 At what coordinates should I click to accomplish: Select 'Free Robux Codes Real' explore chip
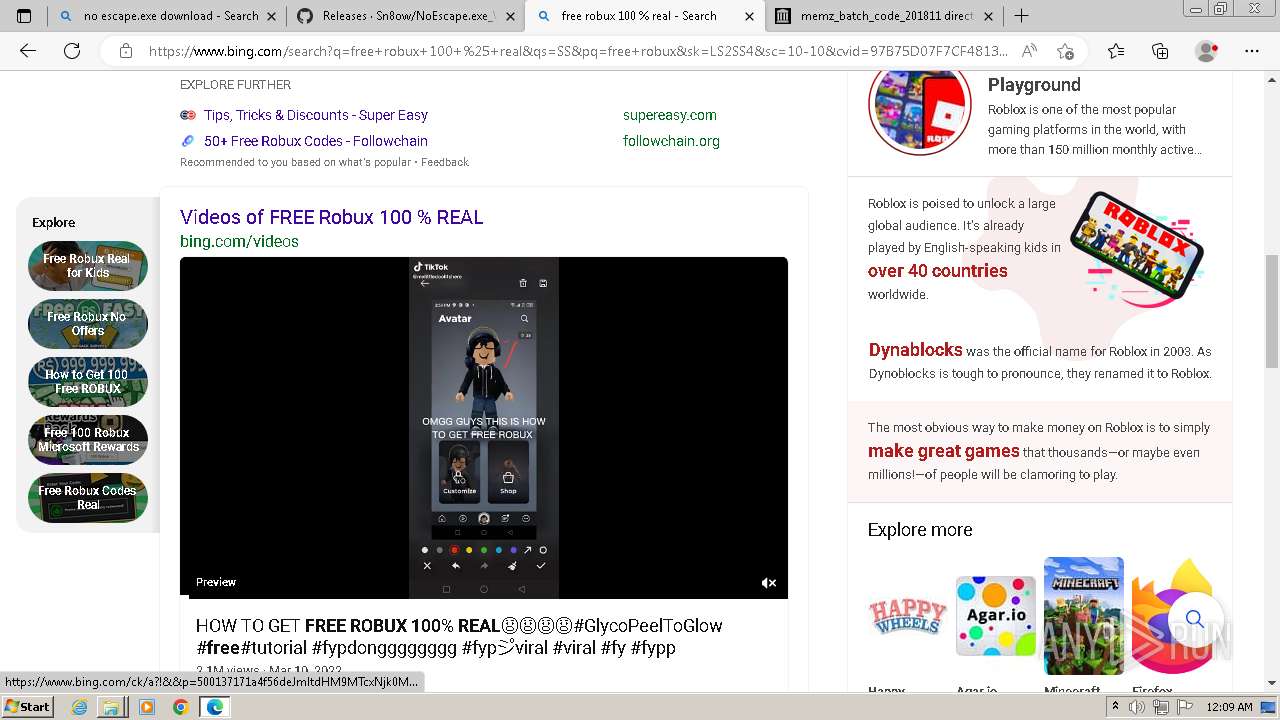88,497
